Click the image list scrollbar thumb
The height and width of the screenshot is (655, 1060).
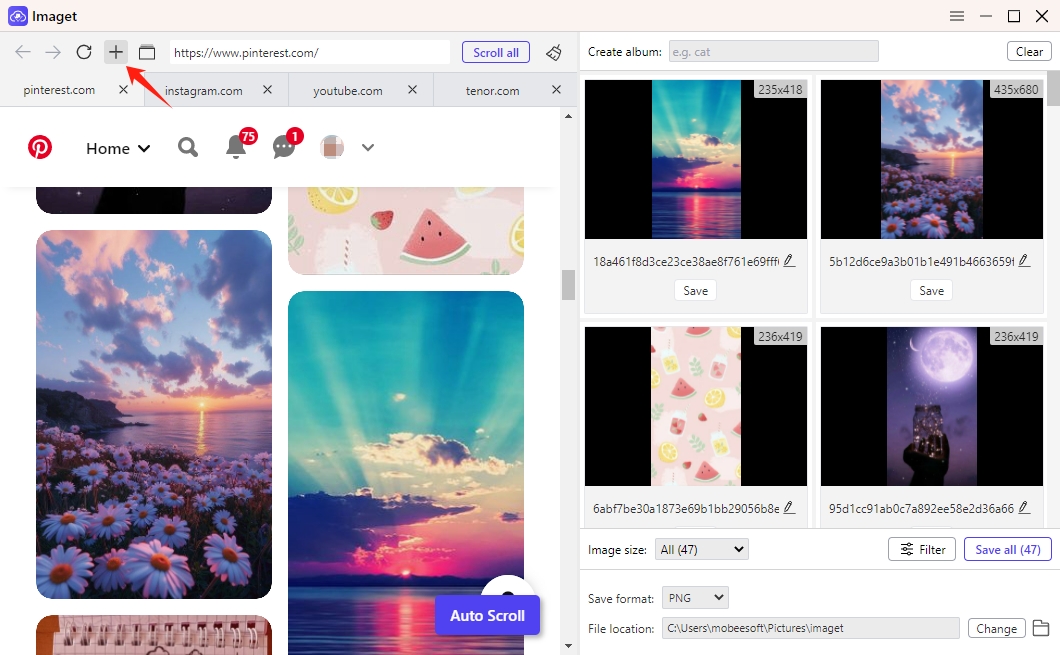click(1053, 88)
